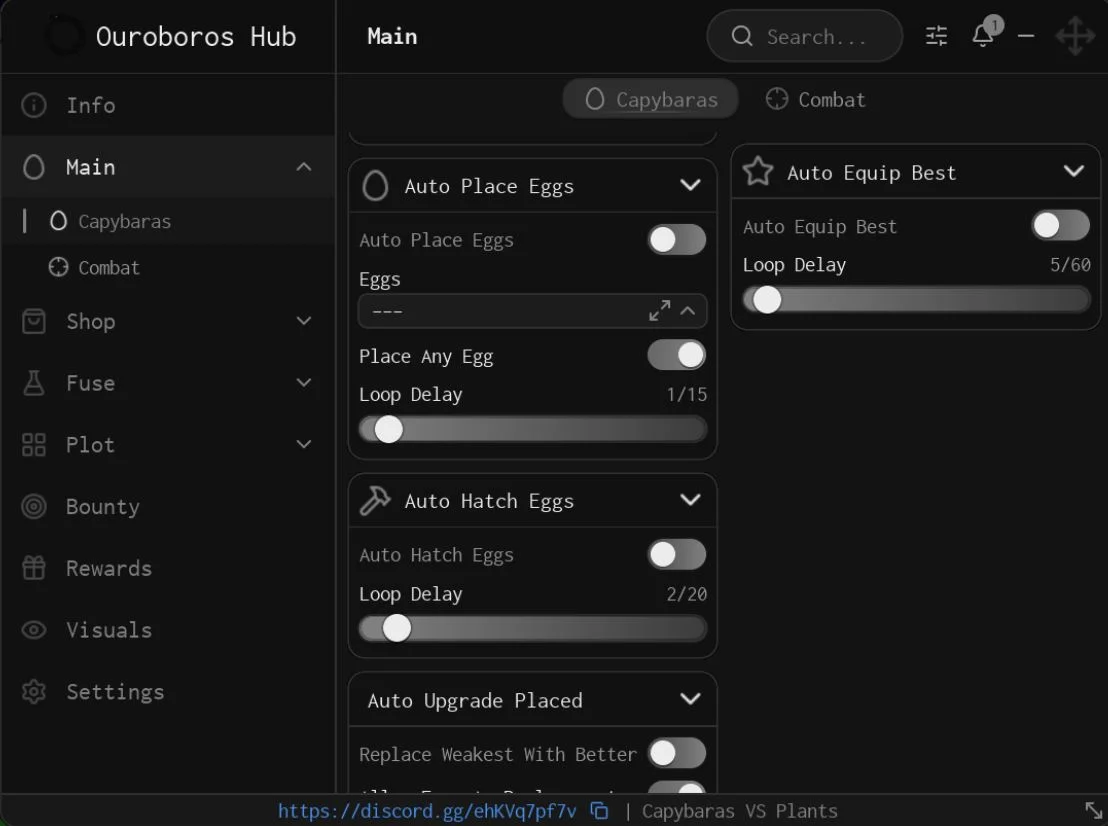Enable the Auto Equip Best toggle
1108x826 pixels.
(1061, 225)
